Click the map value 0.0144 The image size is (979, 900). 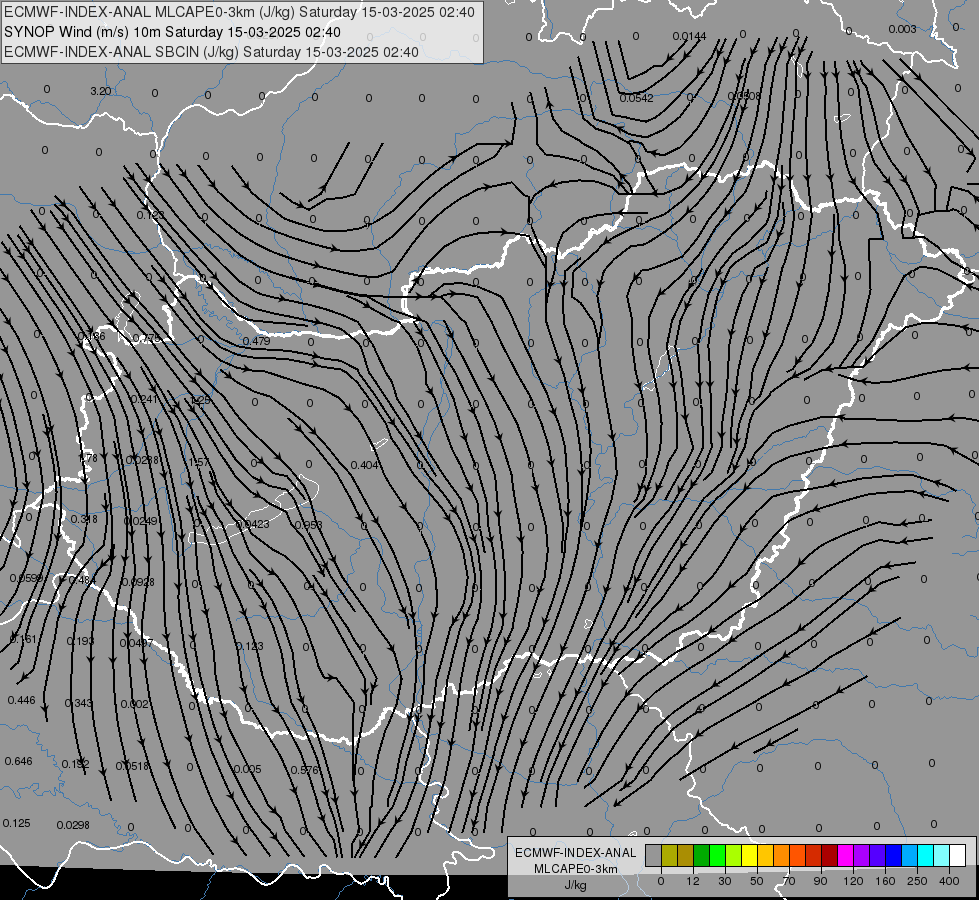tap(689, 36)
